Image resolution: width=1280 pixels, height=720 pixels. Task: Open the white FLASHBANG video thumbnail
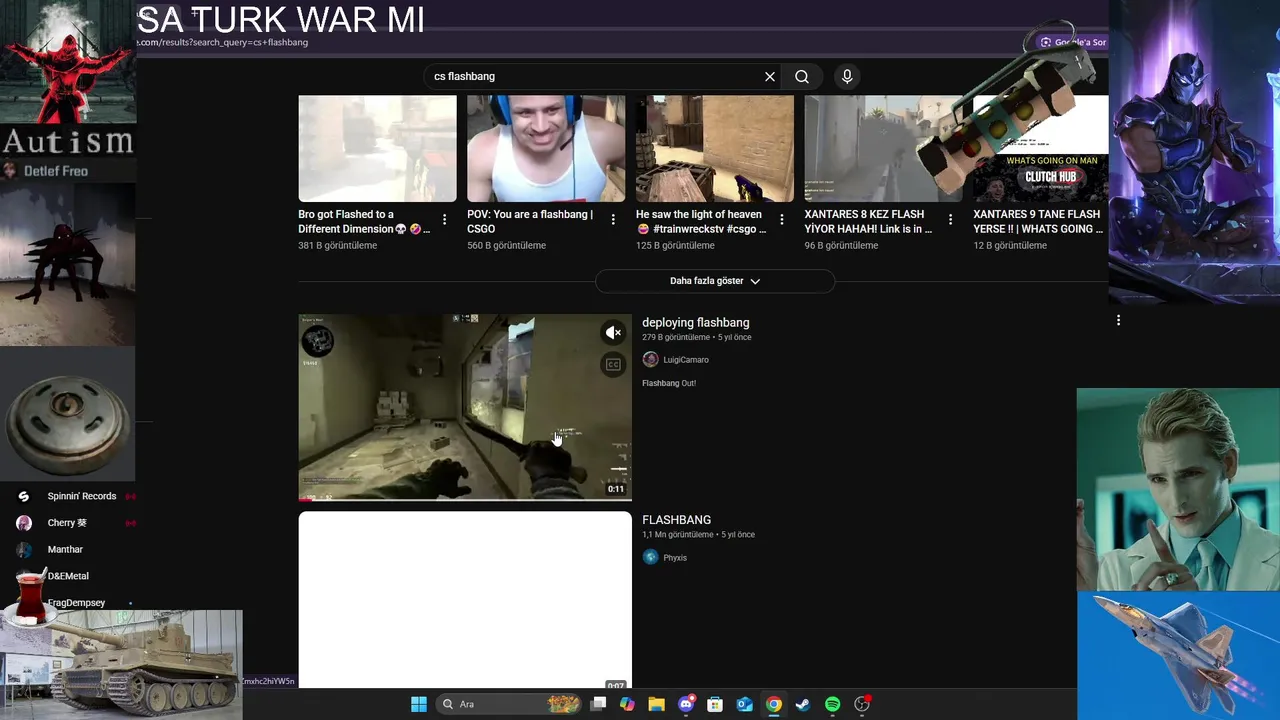[x=465, y=600]
